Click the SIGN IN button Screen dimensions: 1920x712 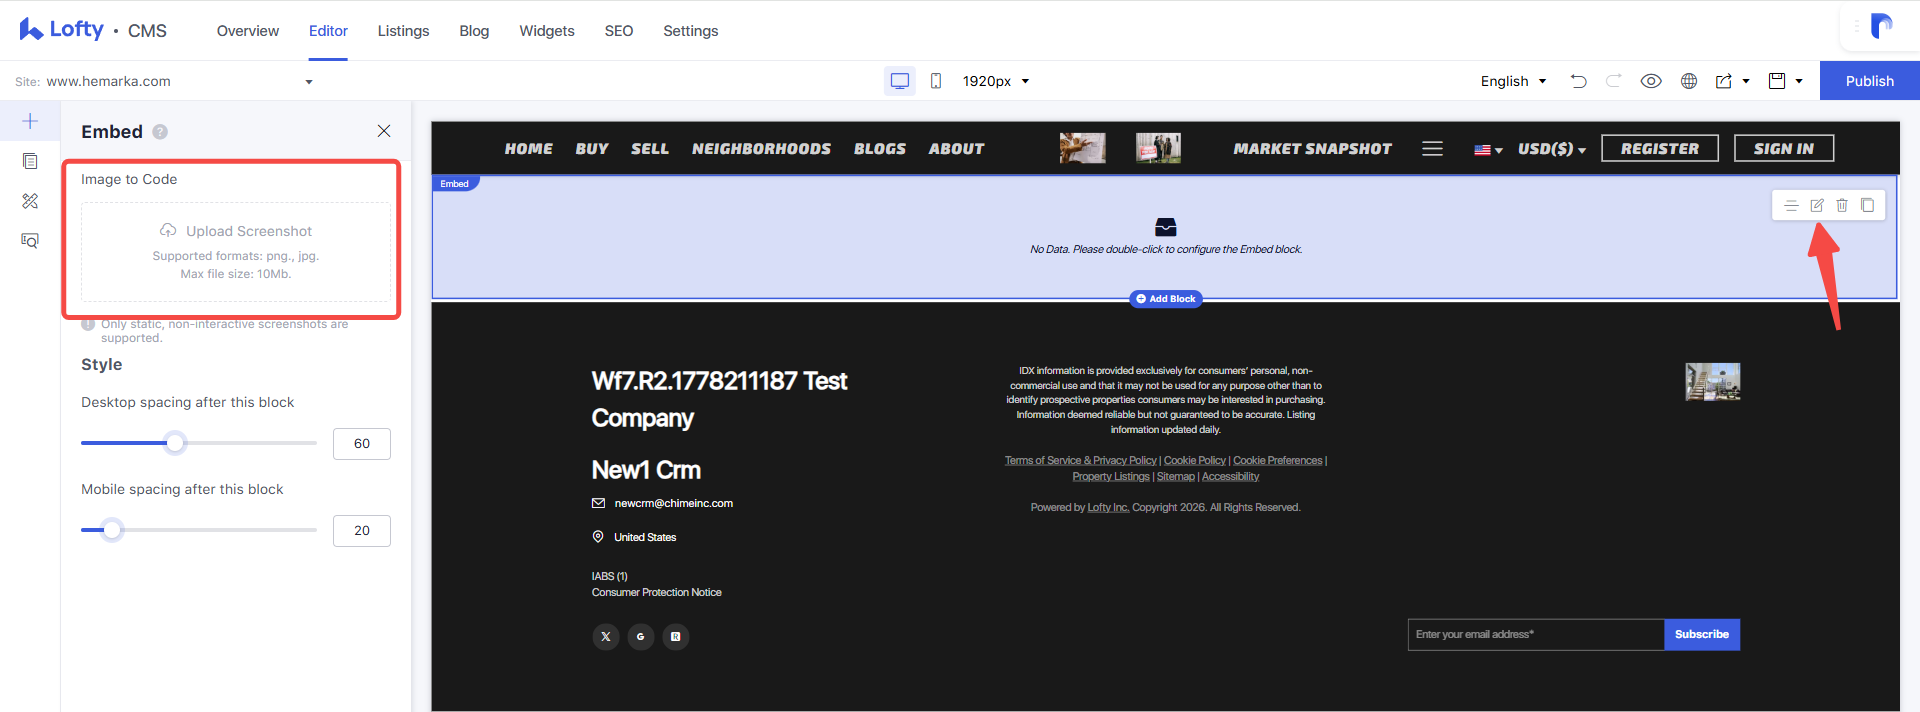tap(1784, 148)
